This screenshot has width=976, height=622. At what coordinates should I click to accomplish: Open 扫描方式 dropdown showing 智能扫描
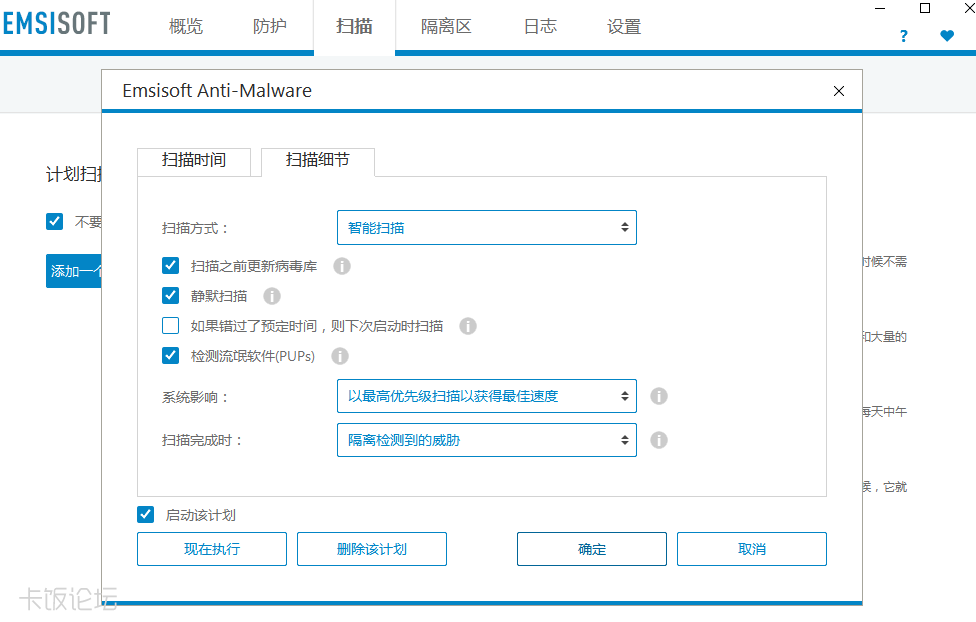486,228
